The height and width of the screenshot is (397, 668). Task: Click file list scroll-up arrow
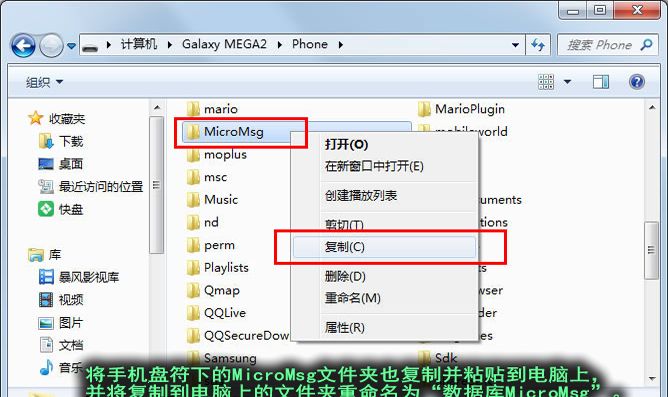(652, 108)
